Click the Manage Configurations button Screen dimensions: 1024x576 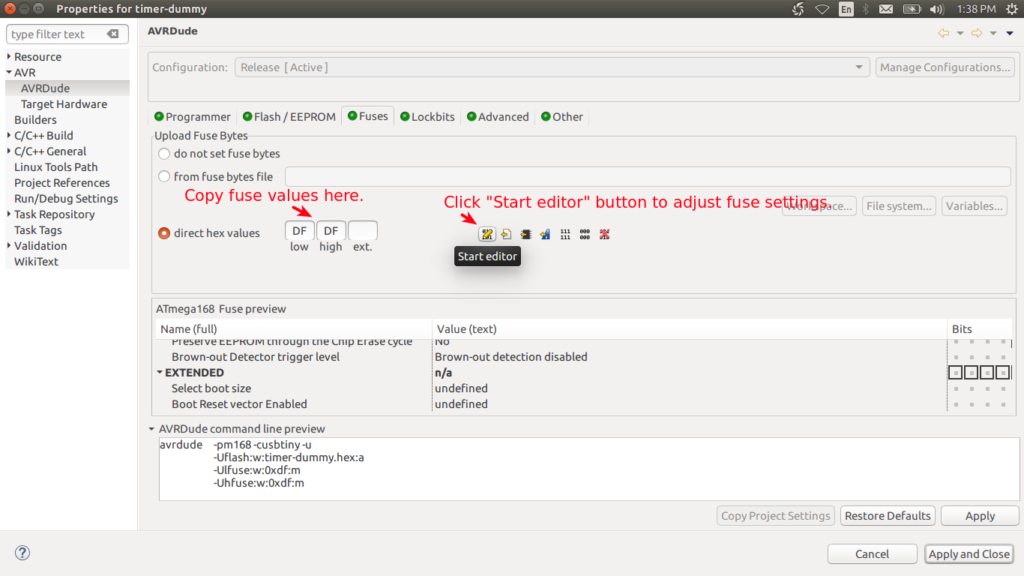point(944,67)
